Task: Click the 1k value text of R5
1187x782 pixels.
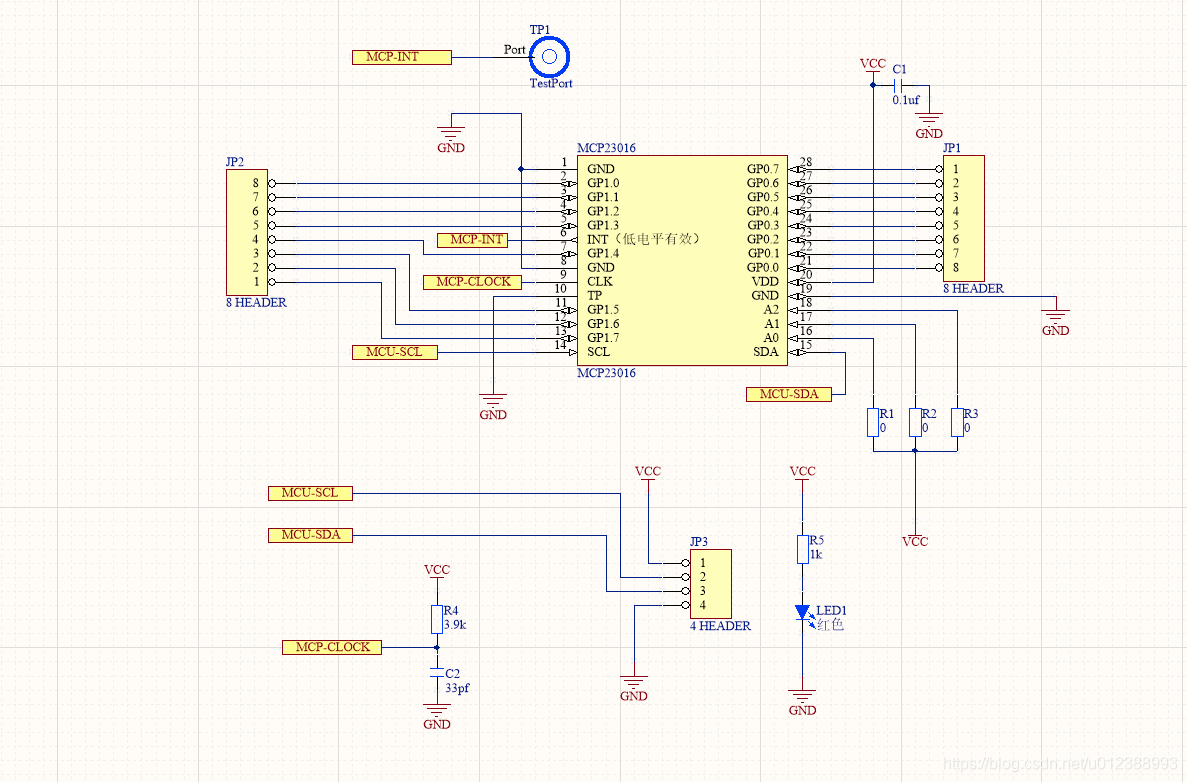Action: (816, 555)
